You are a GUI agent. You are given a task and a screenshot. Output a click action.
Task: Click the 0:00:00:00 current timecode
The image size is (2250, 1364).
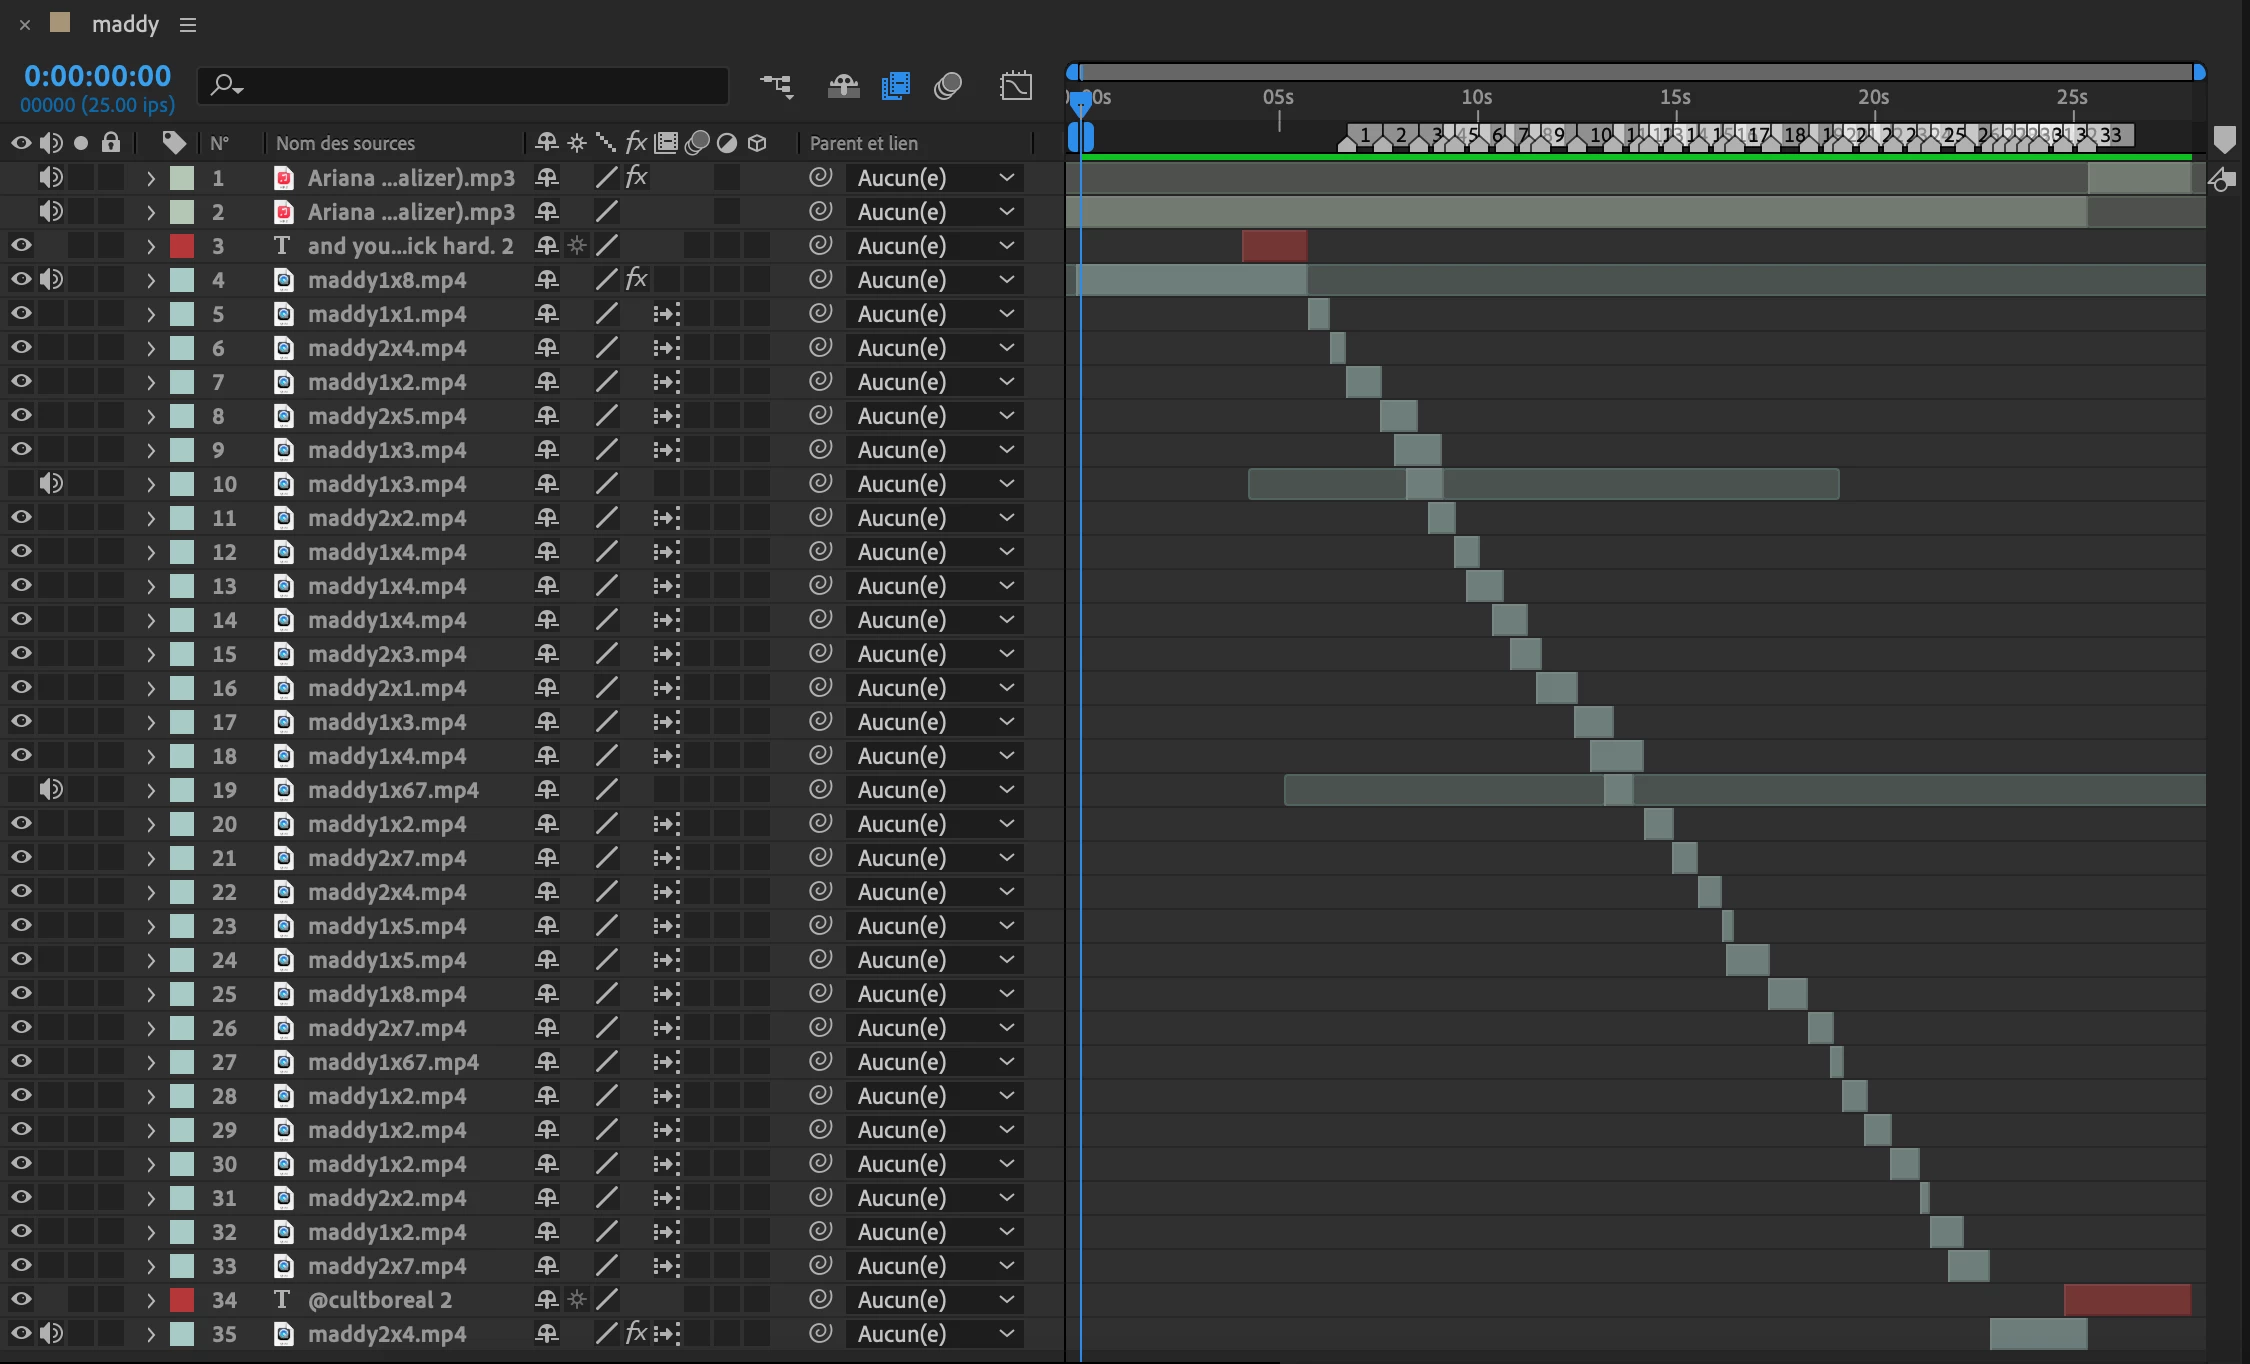(98, 76)
